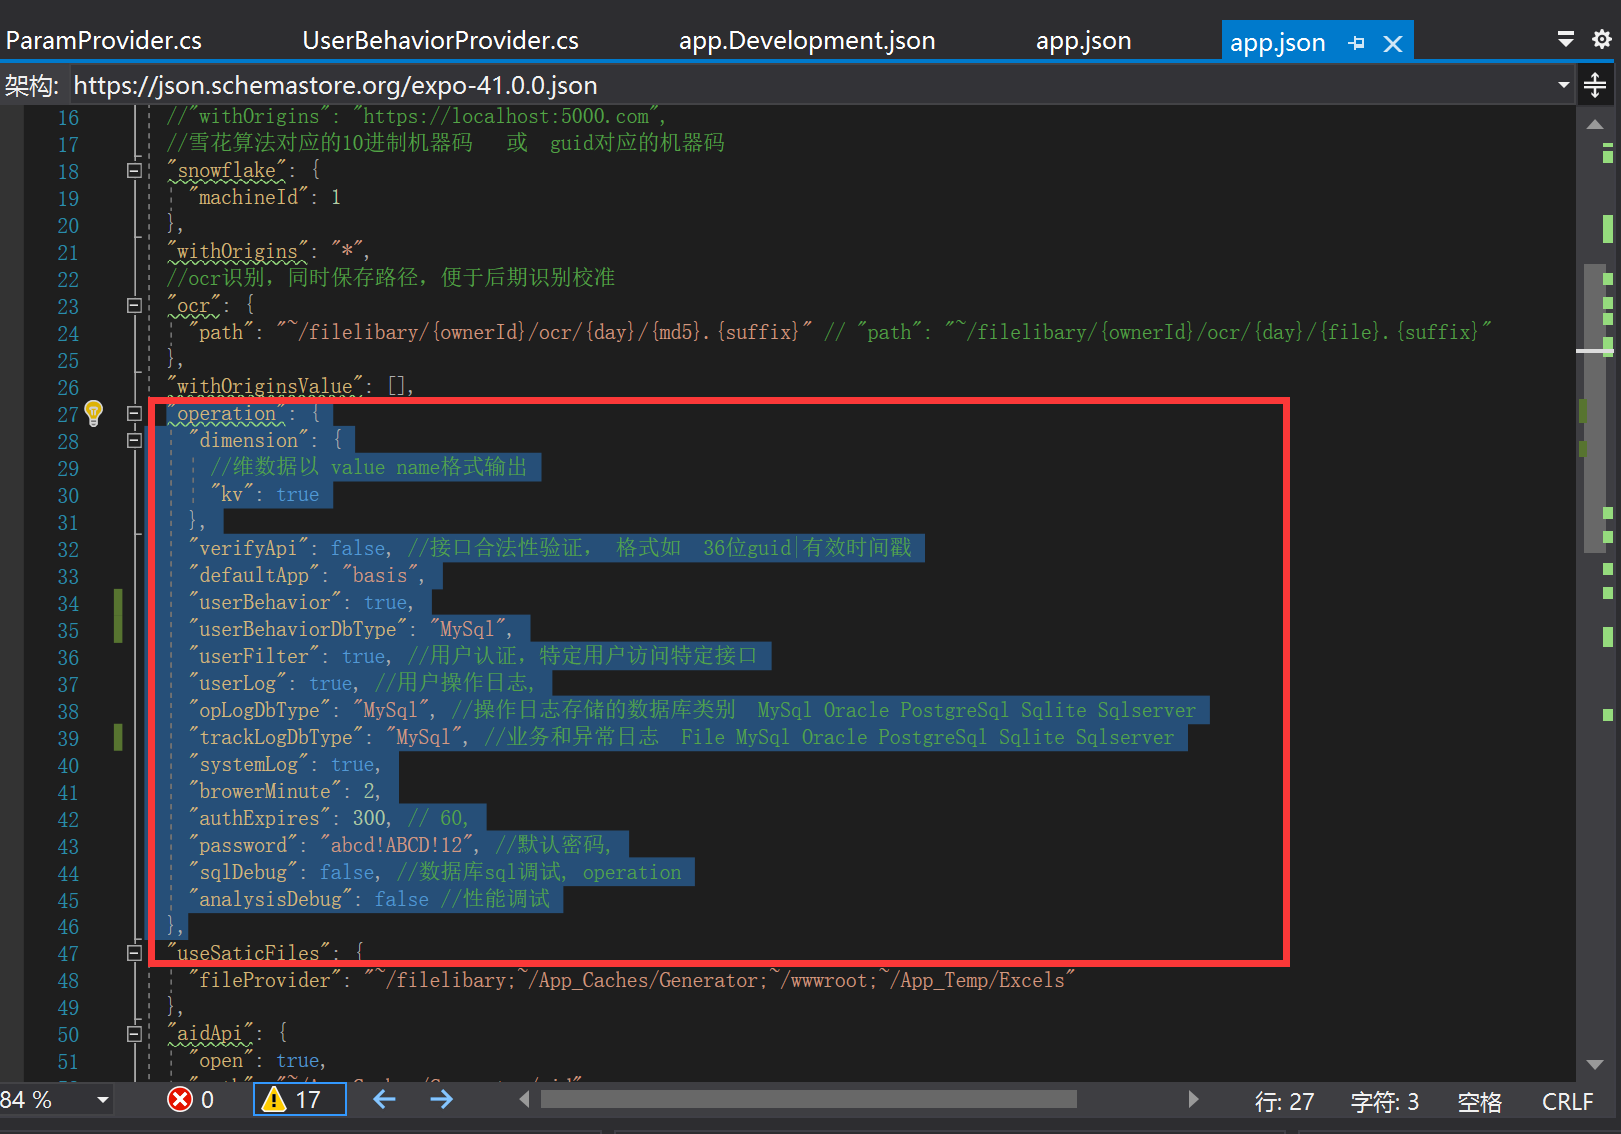
Task: Click the "withOriginsValue" key
Action: point(265,386)
